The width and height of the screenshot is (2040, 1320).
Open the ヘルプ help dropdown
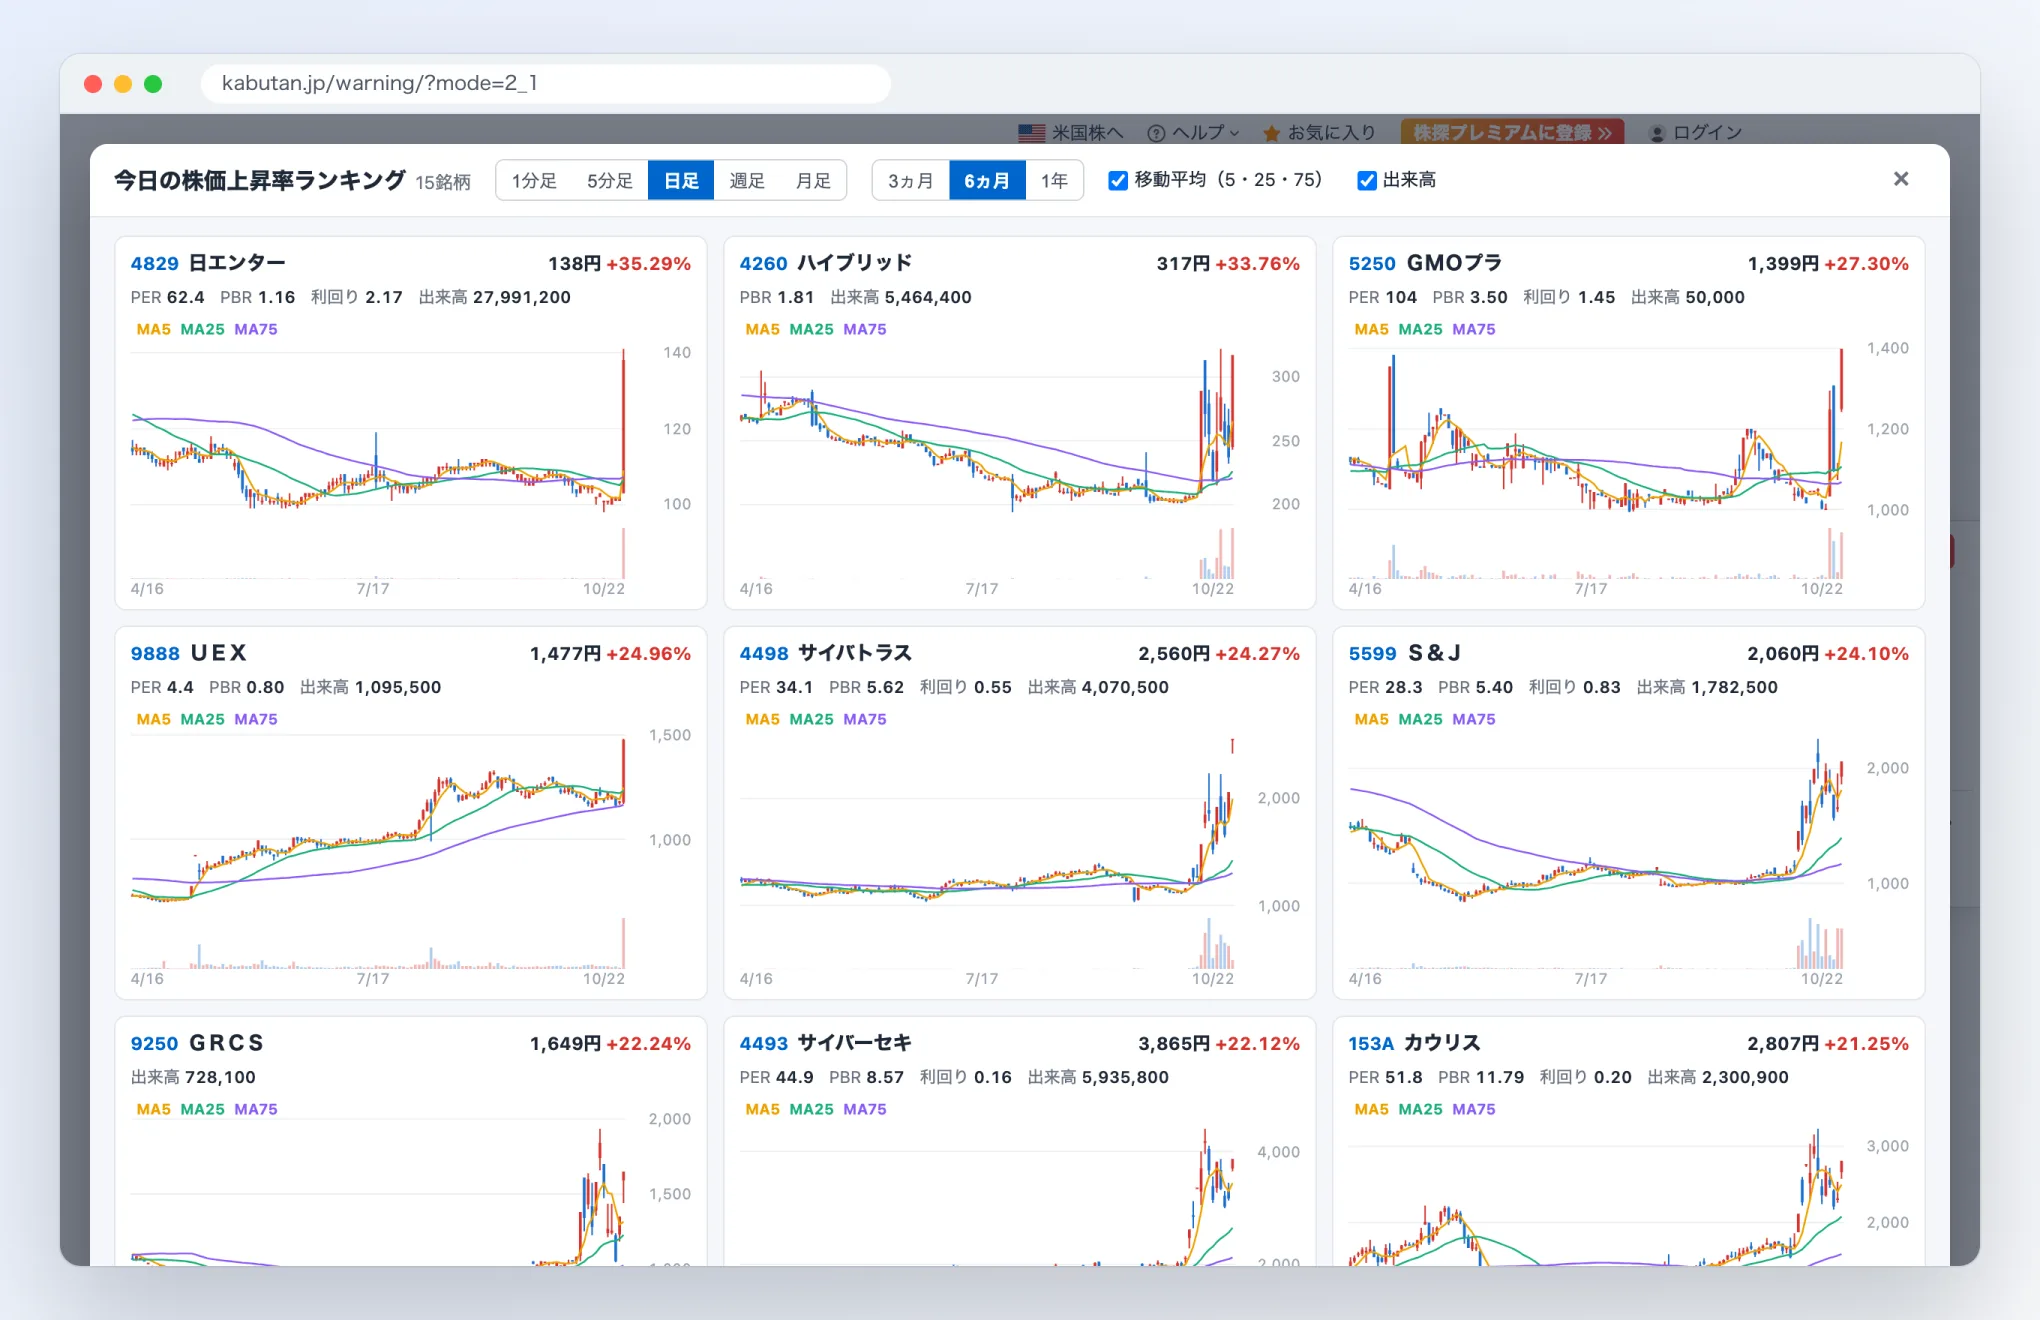pyautogui.click(x=1193, y=133)
